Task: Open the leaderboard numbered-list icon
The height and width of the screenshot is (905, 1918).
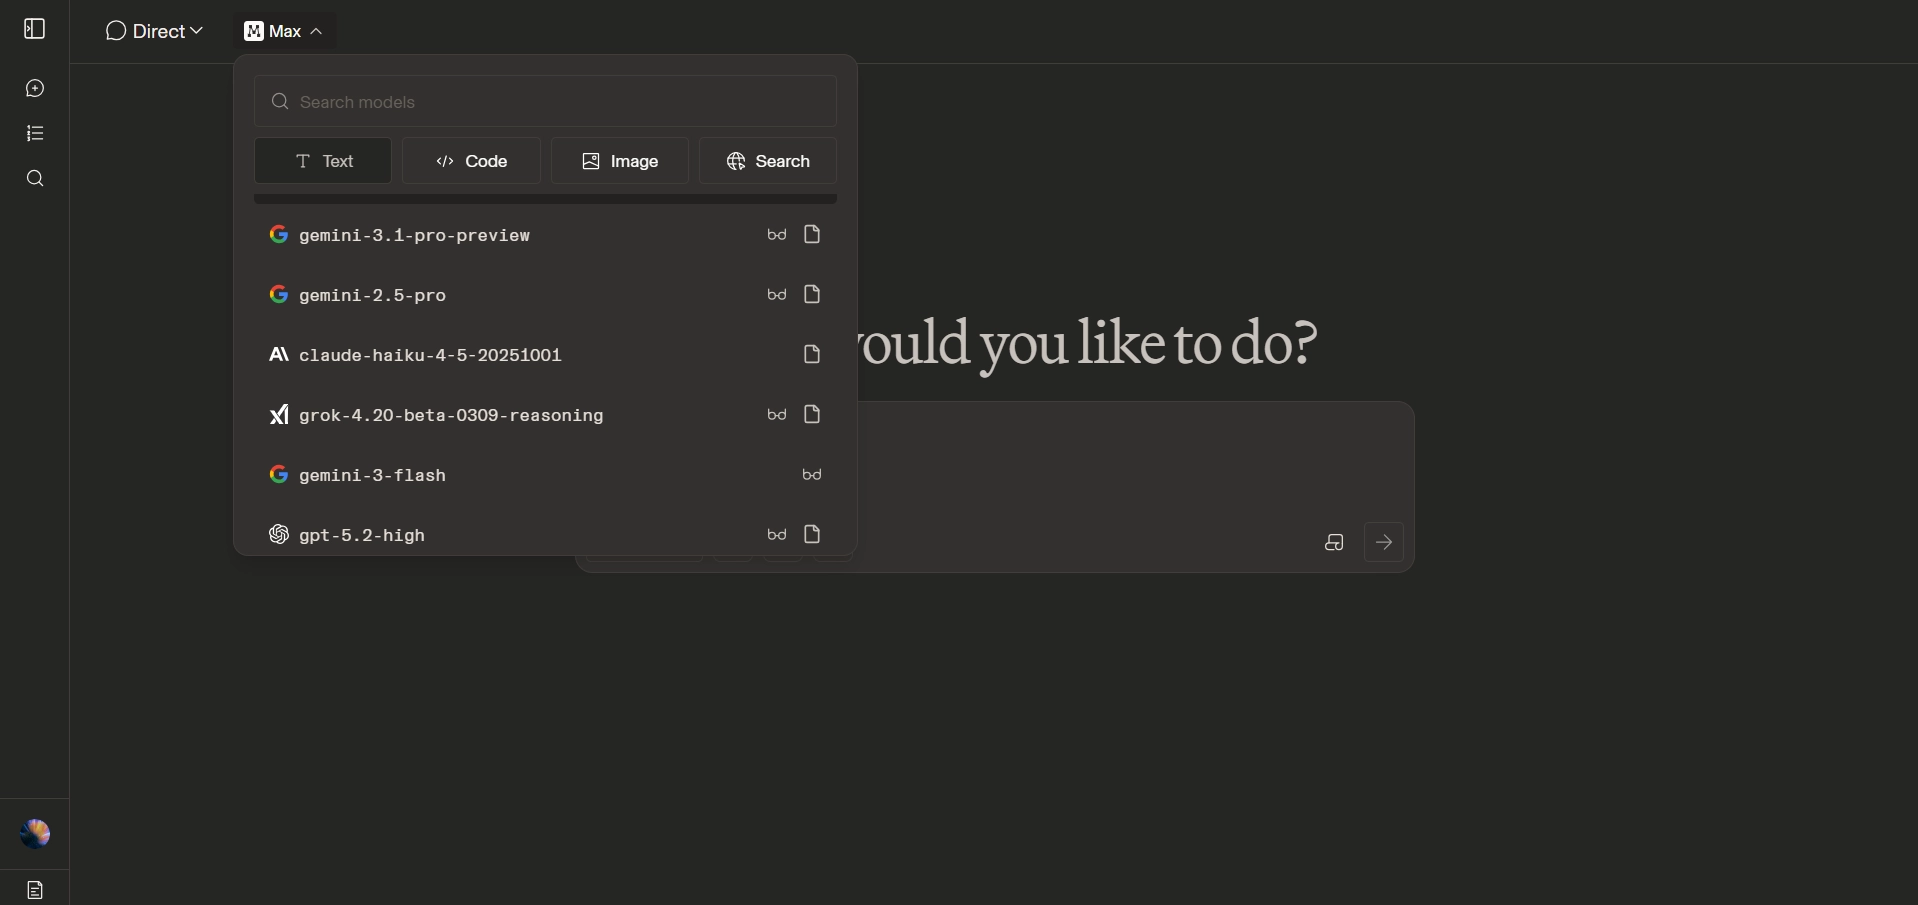Action: (x=35, y=134)
